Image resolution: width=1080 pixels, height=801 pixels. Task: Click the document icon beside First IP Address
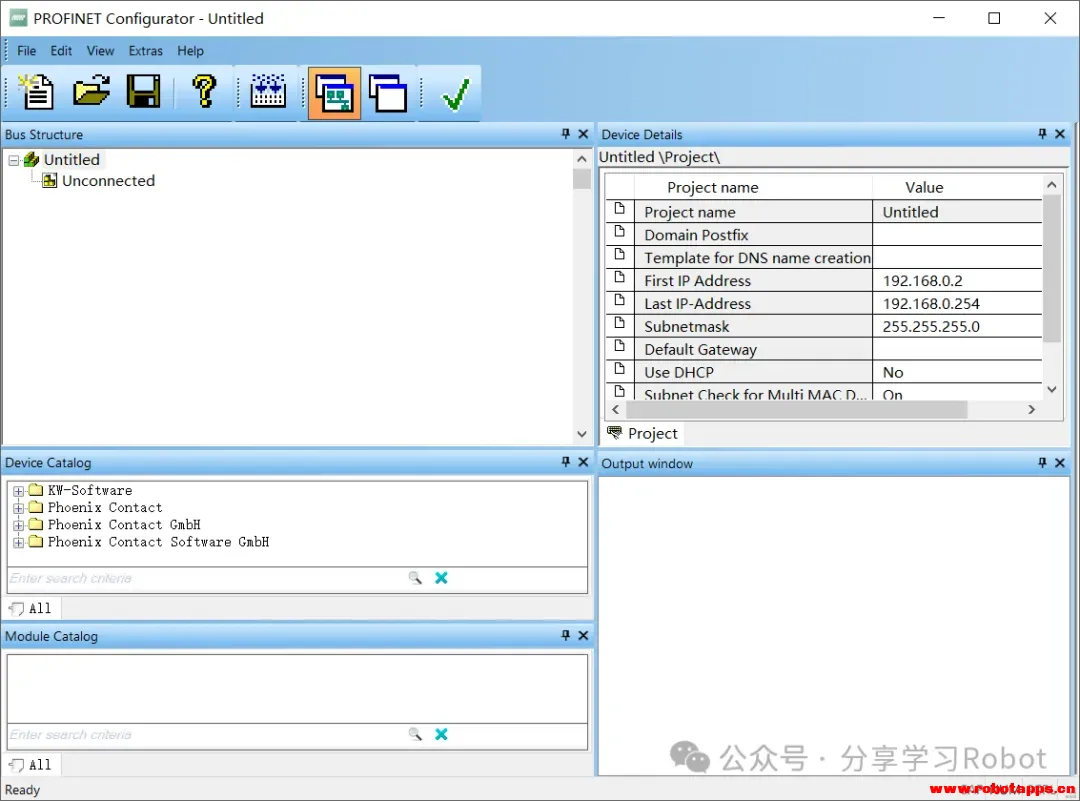coord(620,277)
